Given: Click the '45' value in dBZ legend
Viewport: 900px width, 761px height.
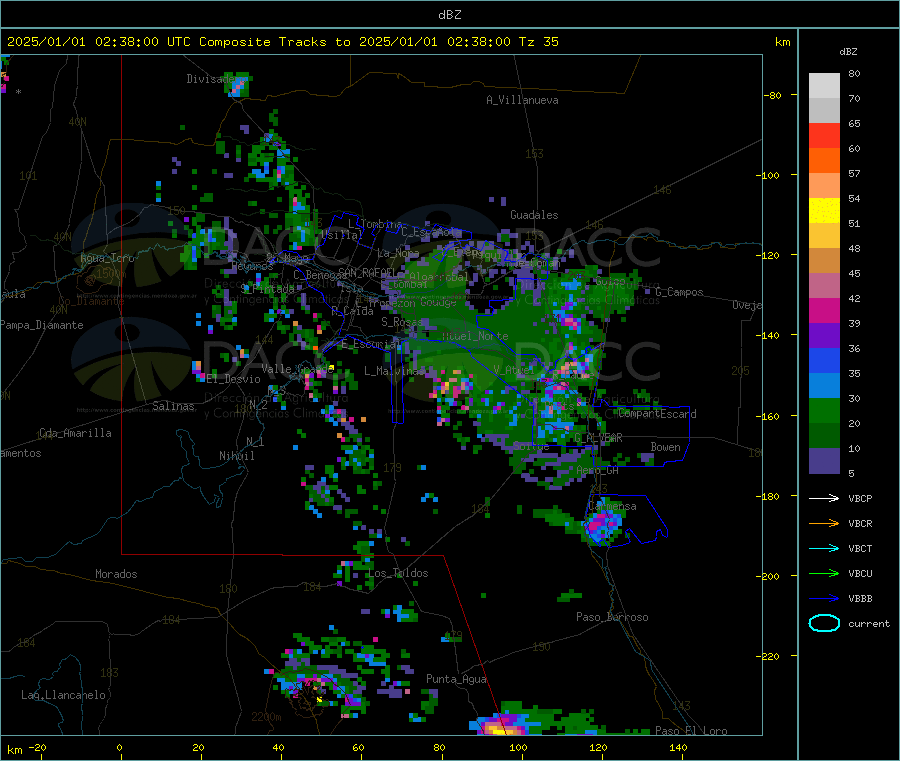Looking at the screenshot, I should 854,274.
